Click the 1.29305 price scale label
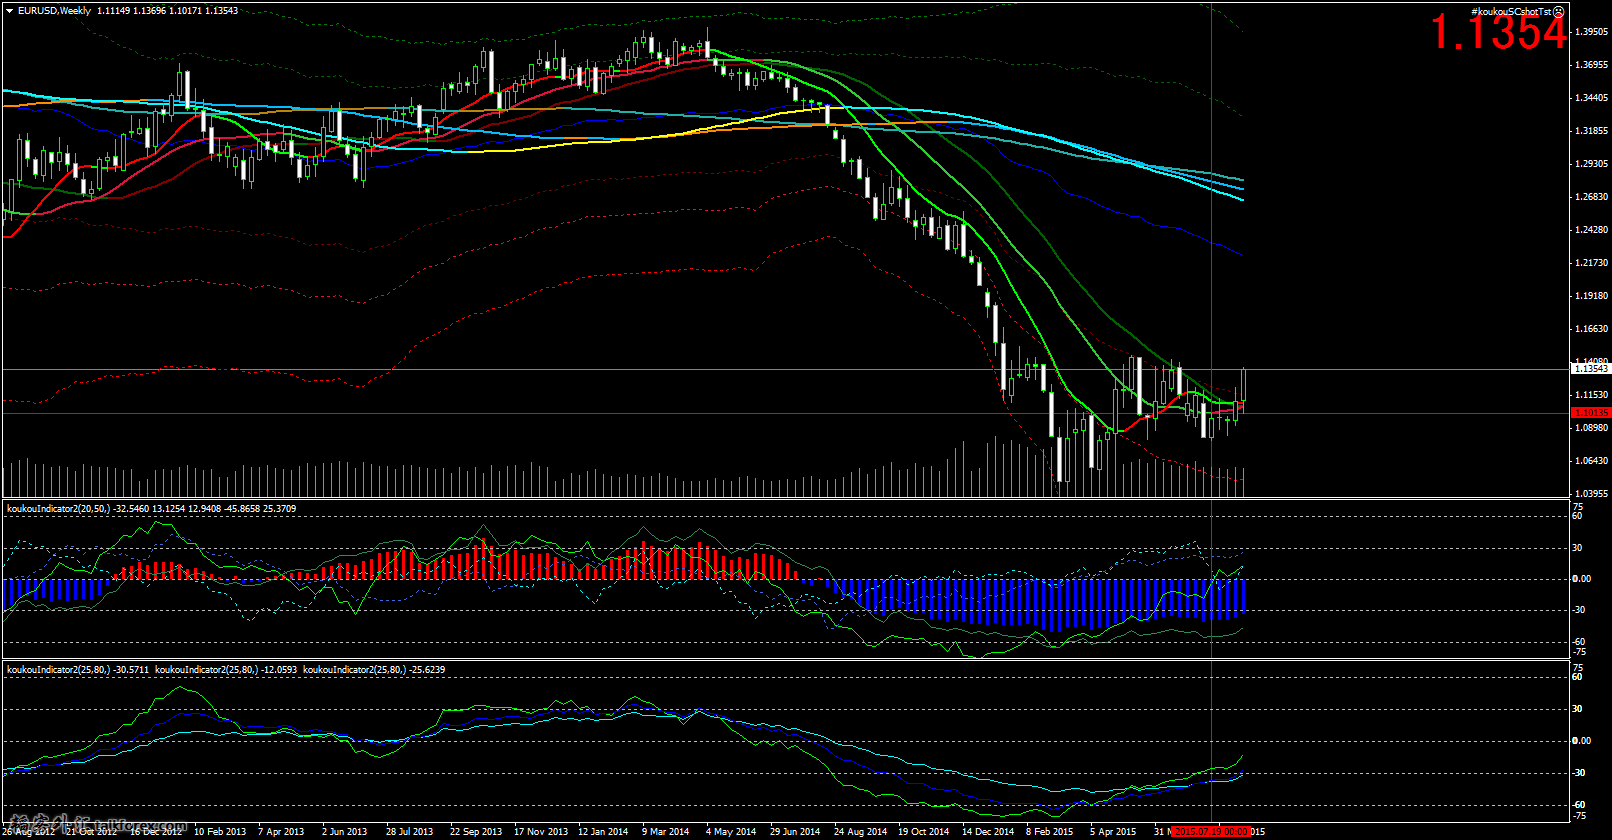The height and width of the screenshot is (840, 1612). tap(1591, 164)
